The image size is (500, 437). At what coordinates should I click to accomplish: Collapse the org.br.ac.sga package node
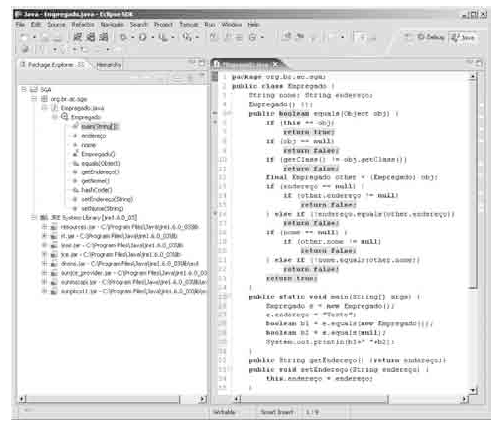point(34,99)
